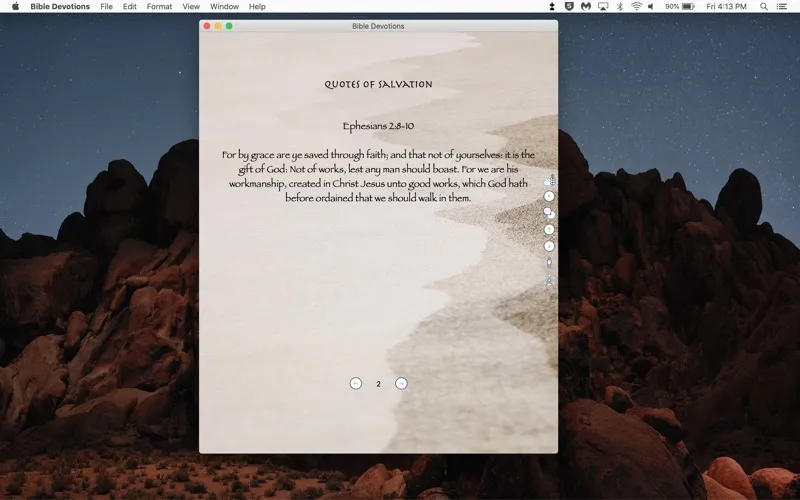Click the overlapping circles icon in side strip
Viewport: 800px width, 500px height.
[x=549, y=213]
